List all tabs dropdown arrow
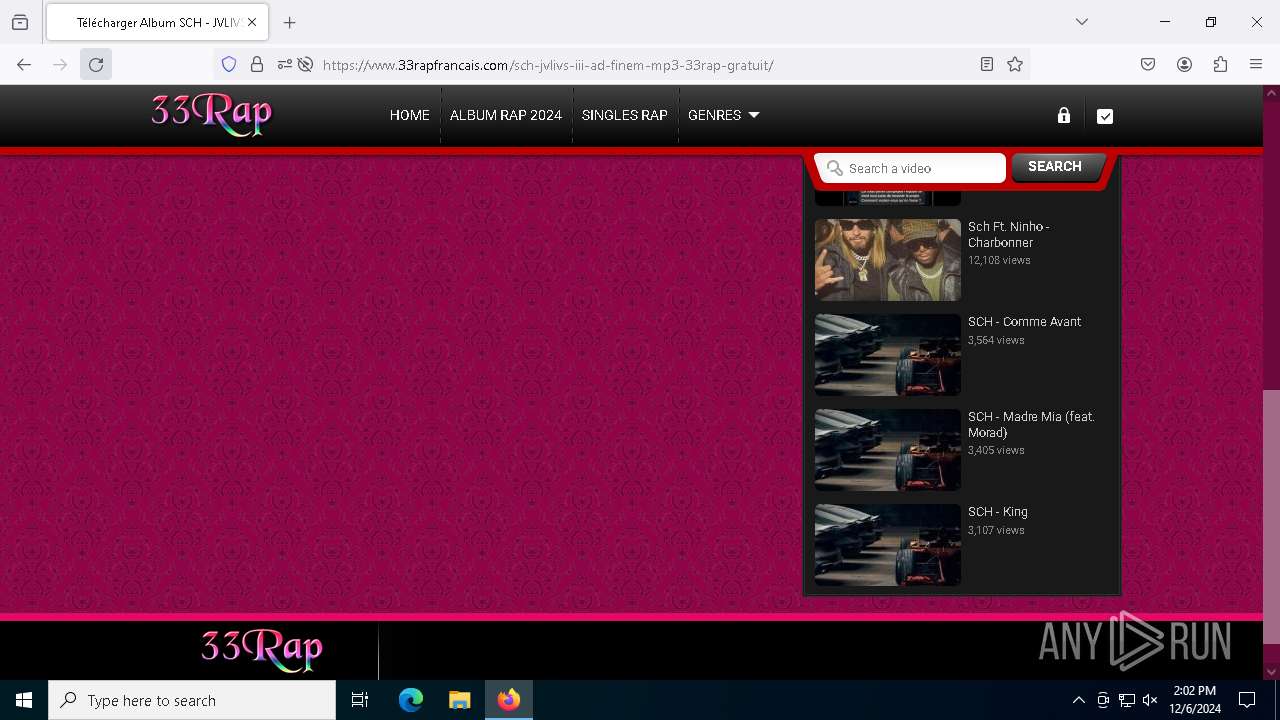The width and height of the screenshot is (1280, 720). 1082,22
